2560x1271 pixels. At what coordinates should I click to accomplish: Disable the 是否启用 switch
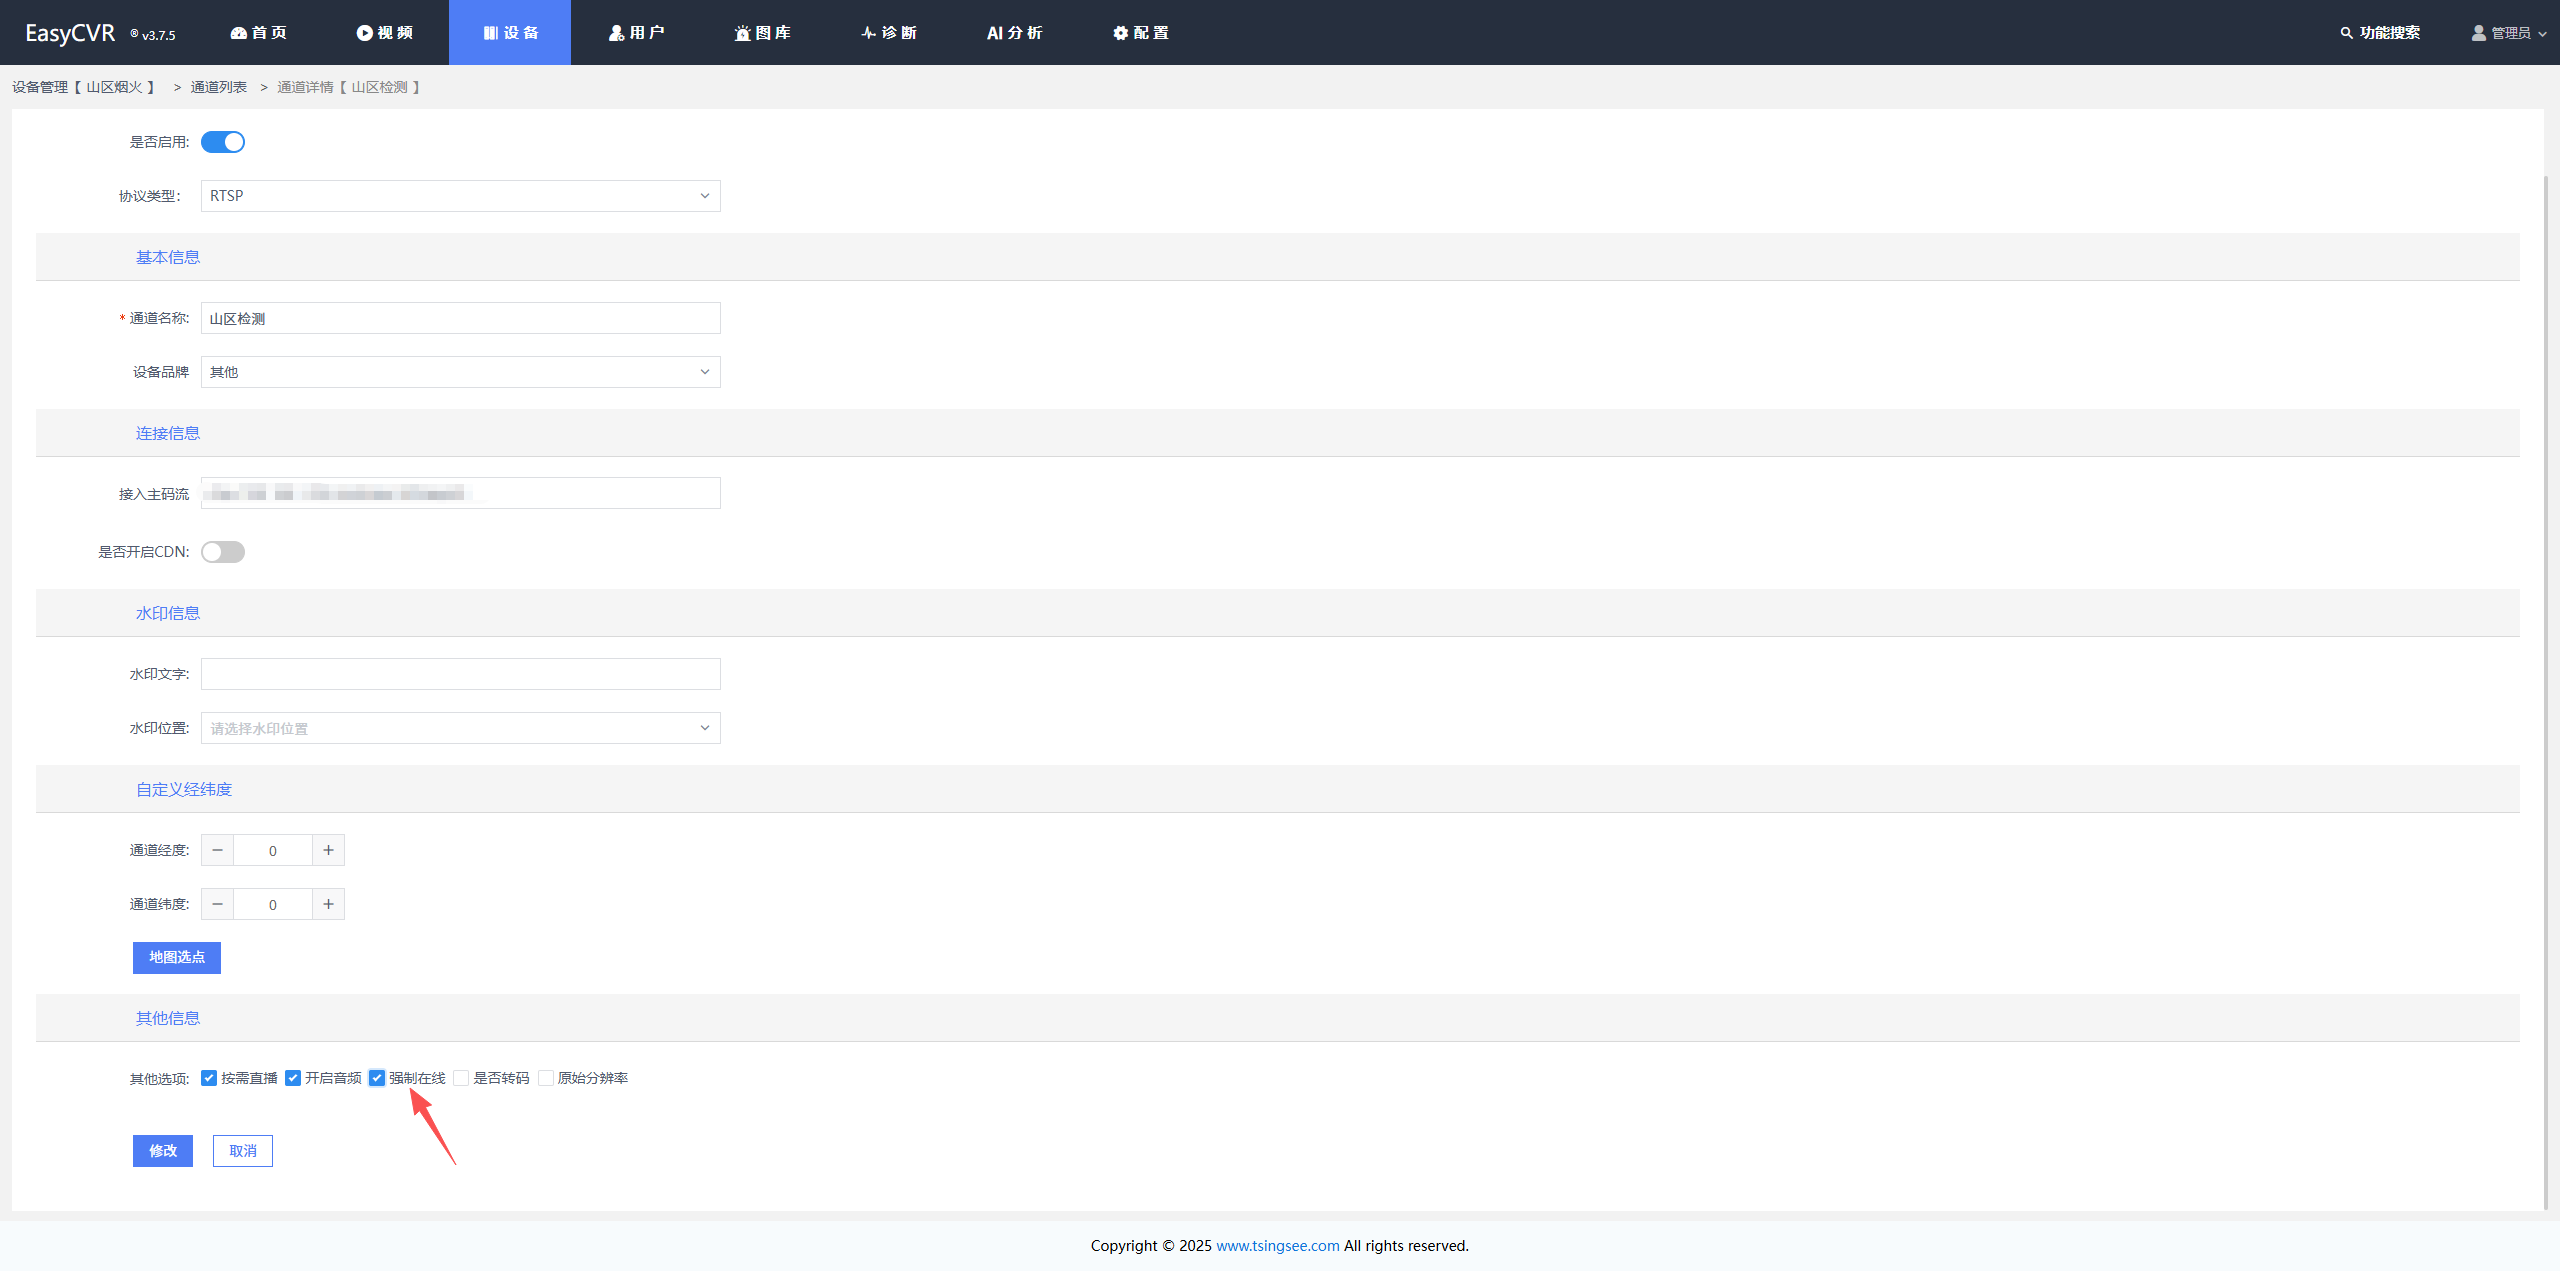pos(223,142)
